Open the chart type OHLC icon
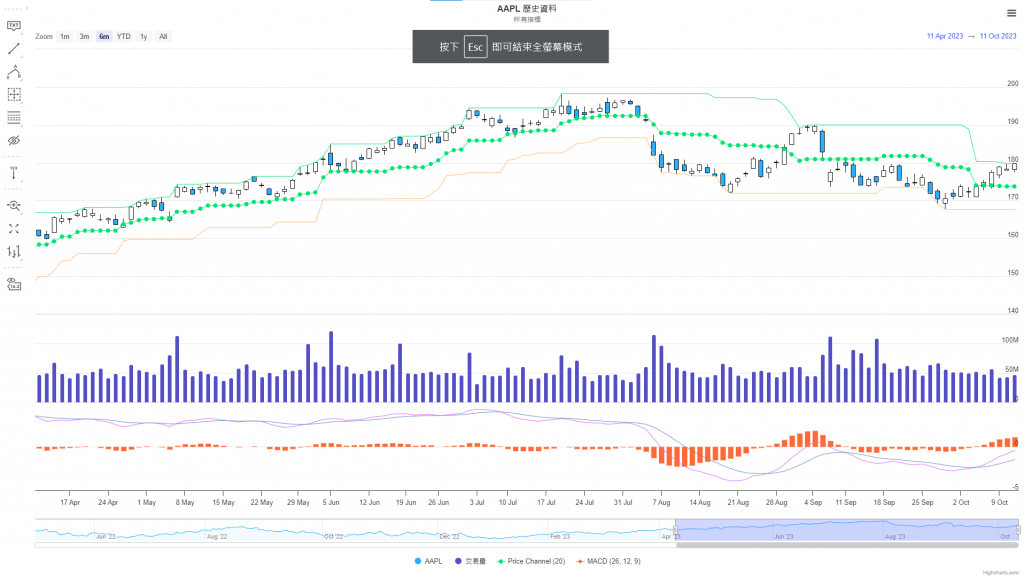The height and width of the screenshot is (577, 1024). point(14,251)
